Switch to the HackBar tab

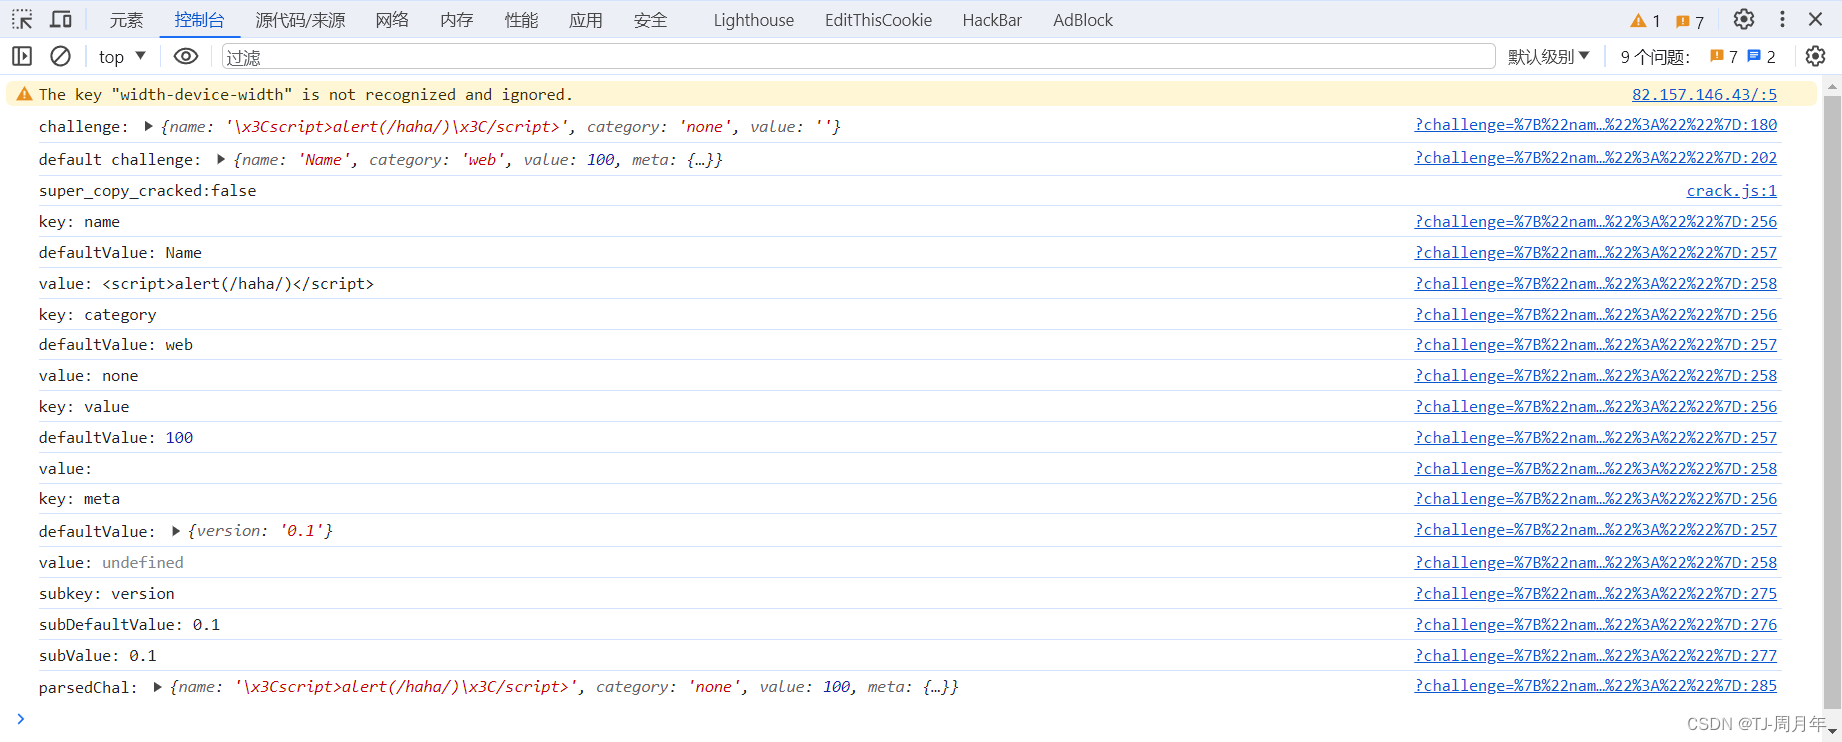point(992,20)
